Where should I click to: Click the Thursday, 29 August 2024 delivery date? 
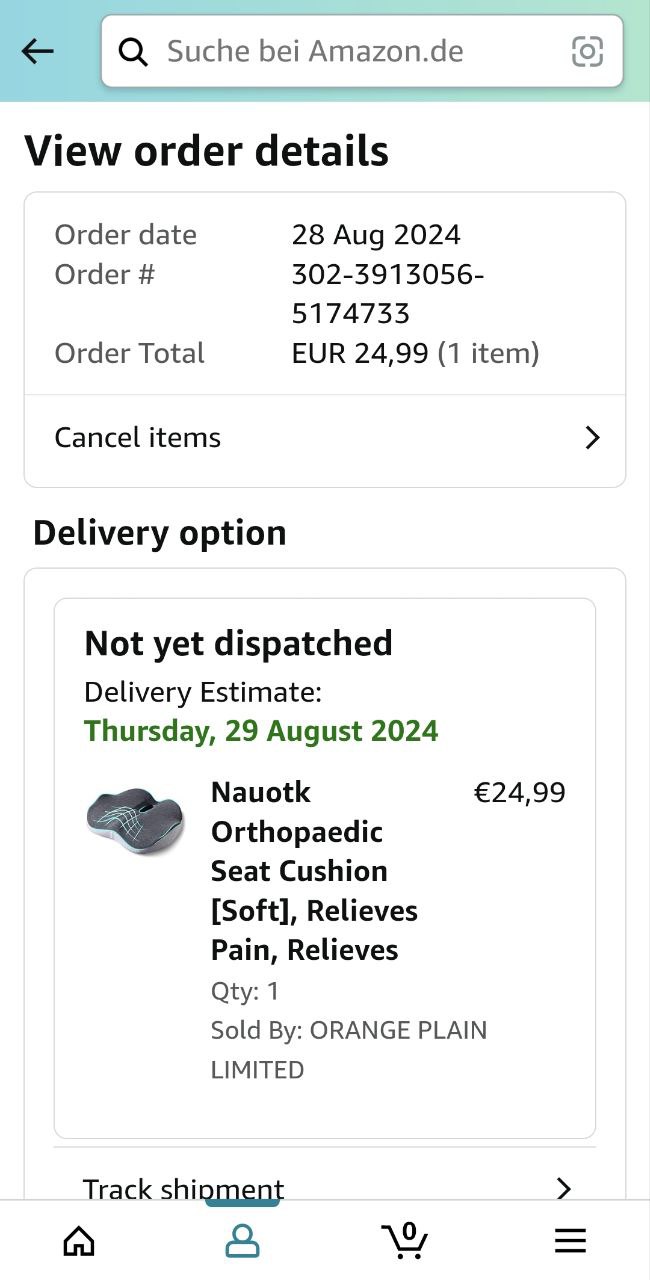pyautogui.click(x=261, y=730)
